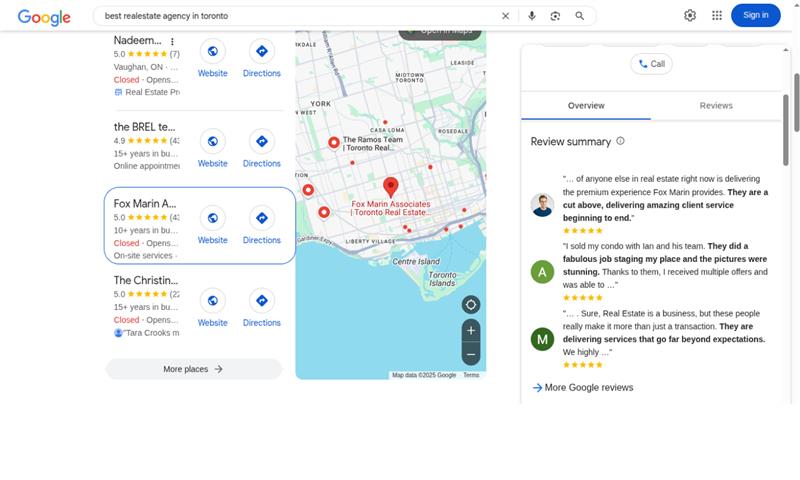800x480 pixels.
Task: Get Directions icon for Nadeem listing
Action: [262, 51]
